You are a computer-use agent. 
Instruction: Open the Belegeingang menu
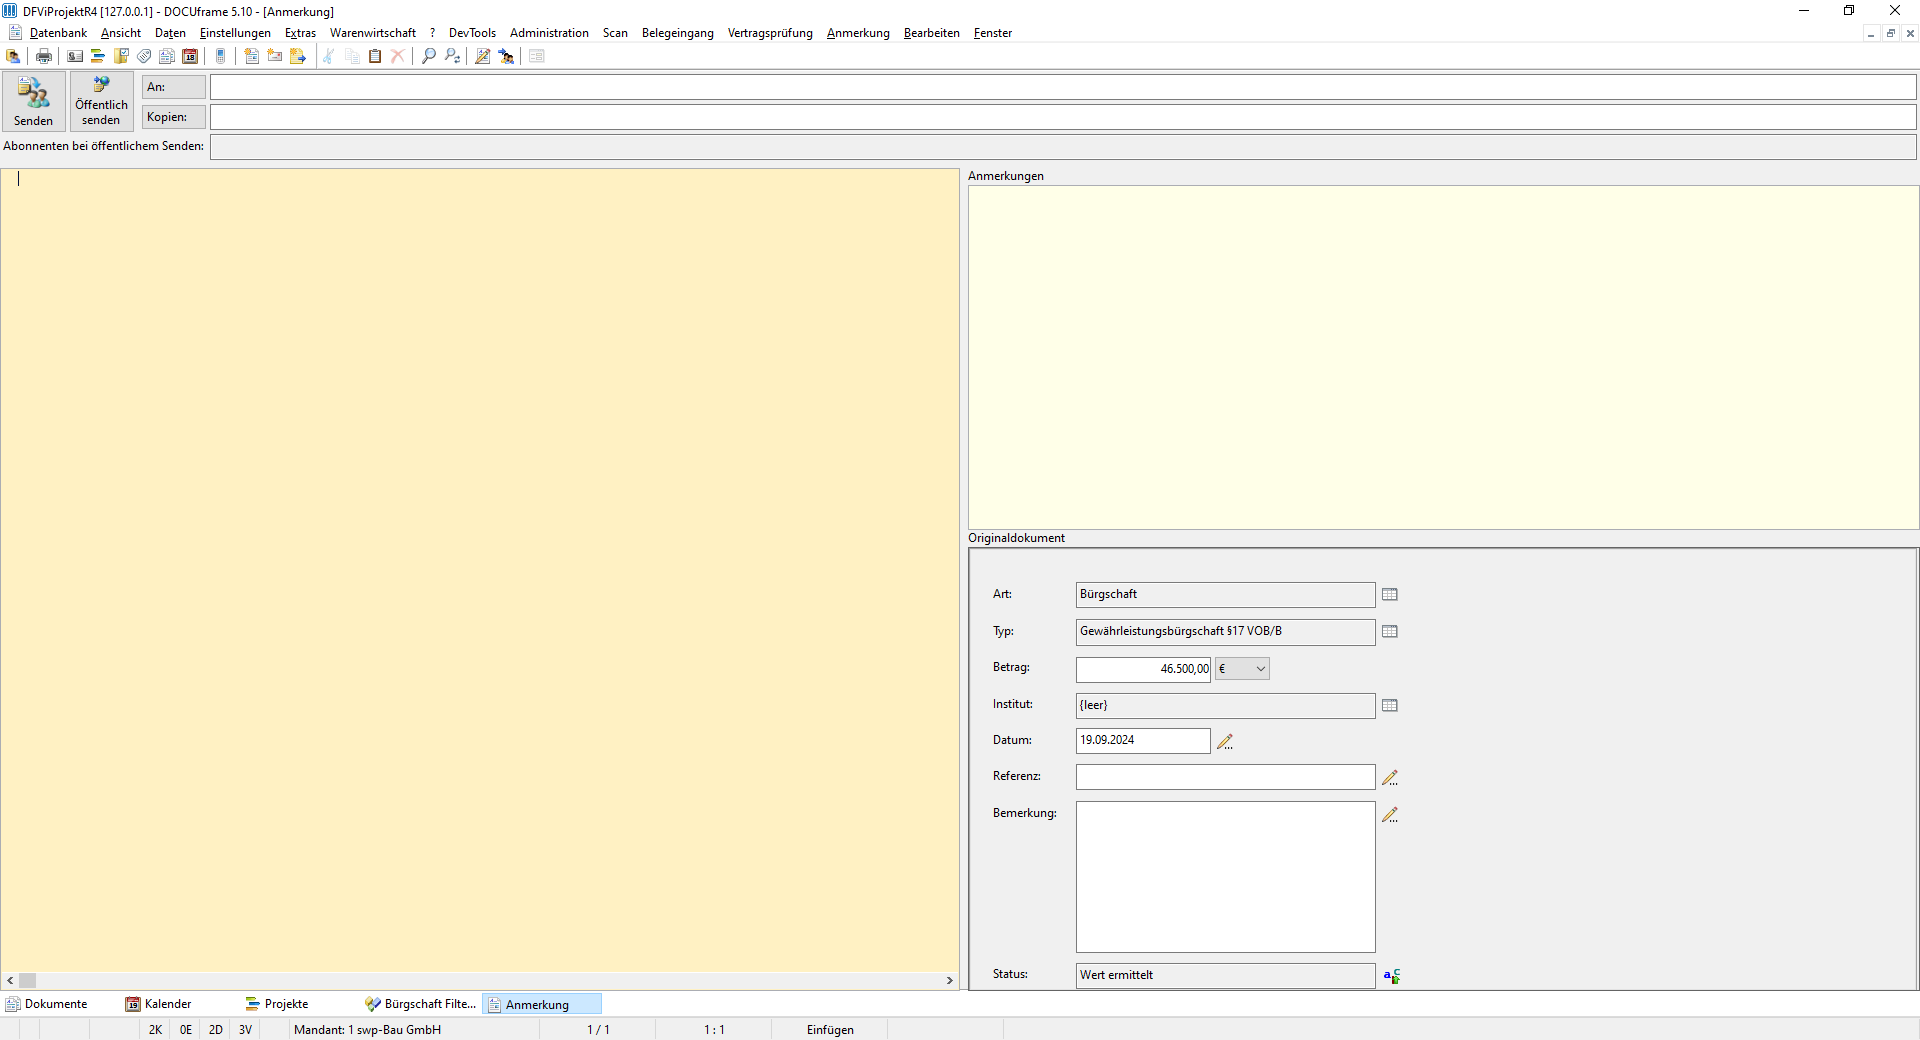tap(678, 33)
